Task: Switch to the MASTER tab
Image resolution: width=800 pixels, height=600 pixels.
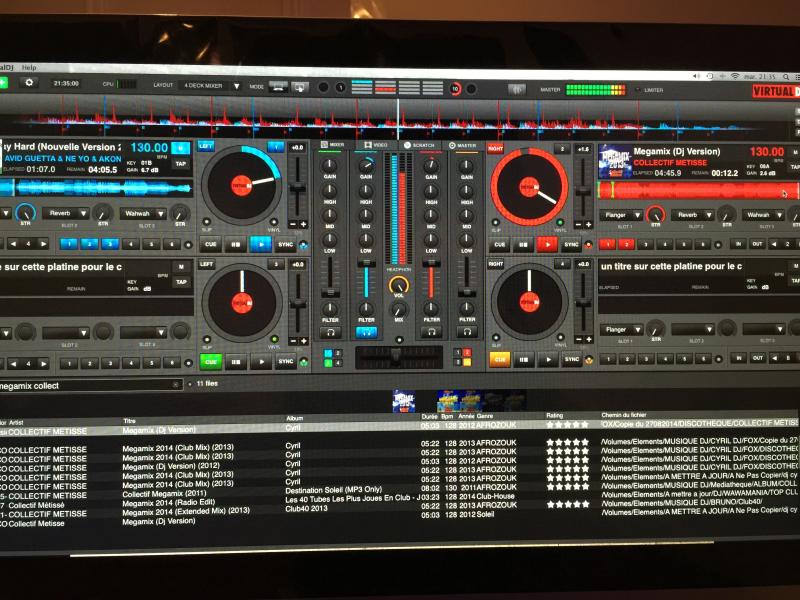Action: 462,145
